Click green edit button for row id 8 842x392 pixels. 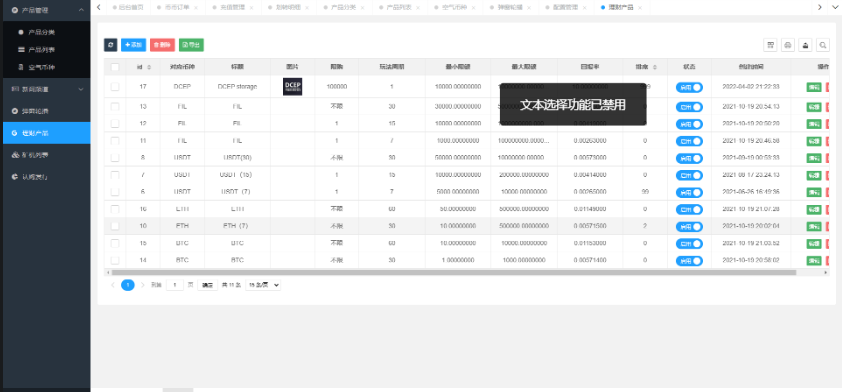click(814, 158)
